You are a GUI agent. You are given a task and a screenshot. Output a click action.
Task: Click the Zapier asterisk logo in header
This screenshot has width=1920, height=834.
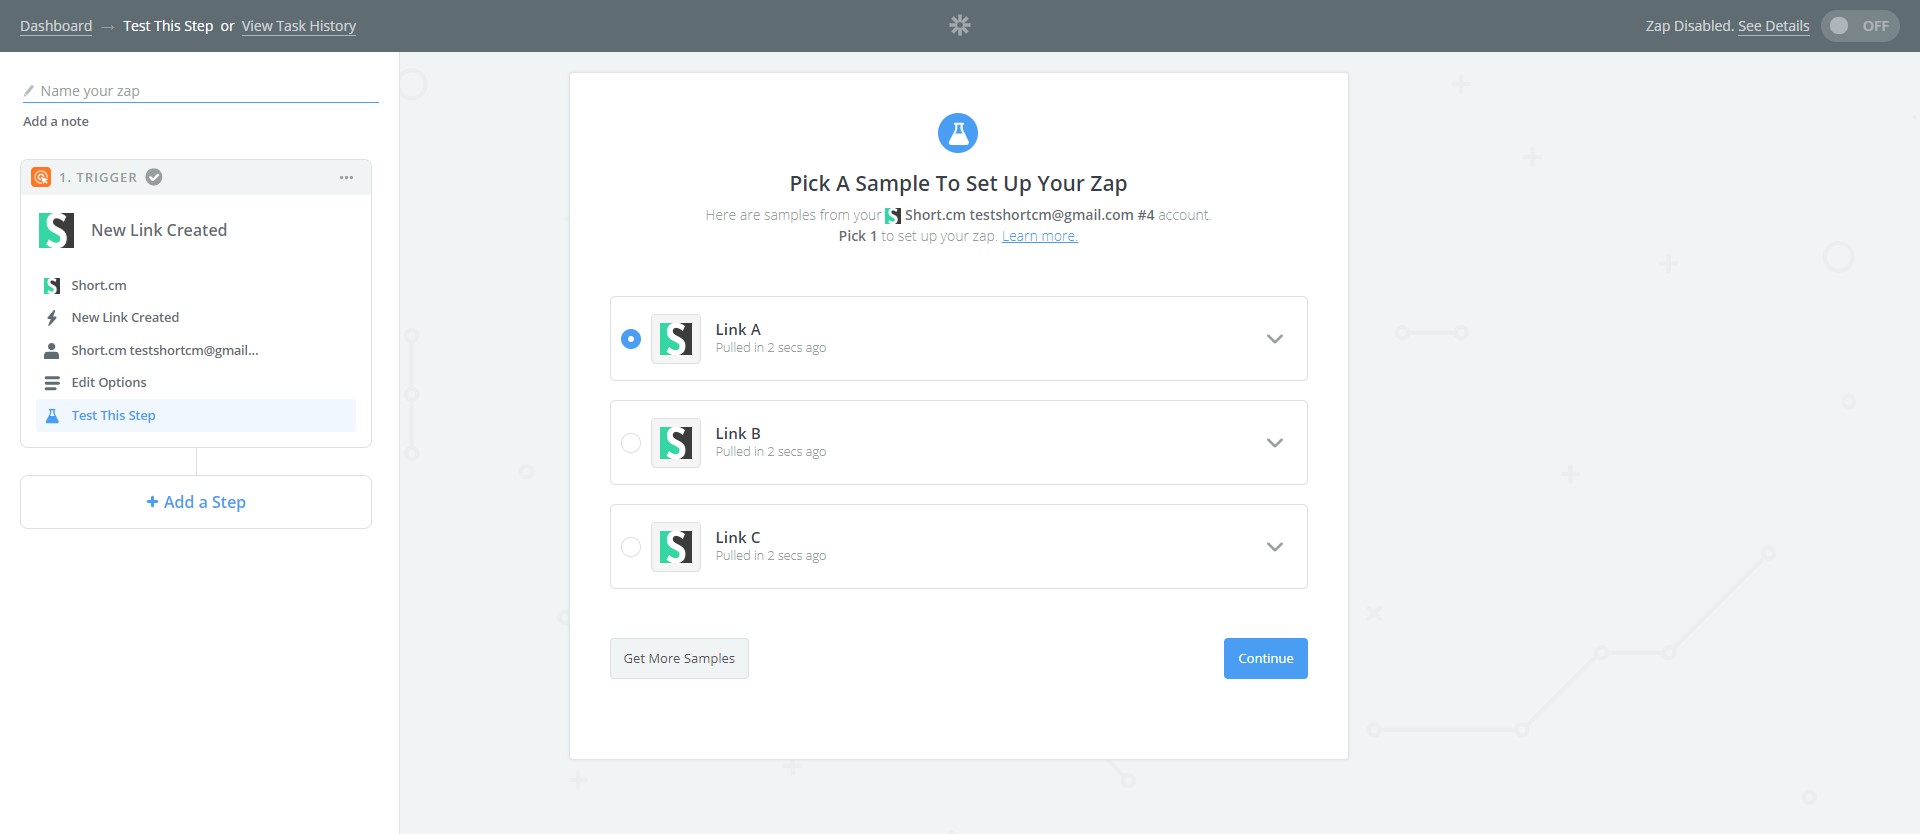[x=959, y=25]
